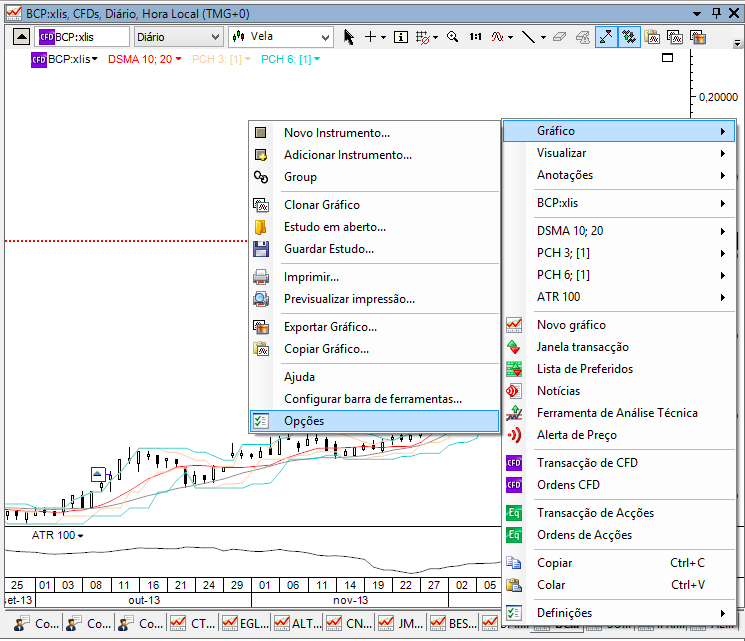Click the grid settings toolbar icon
This screenshot has height=641, width=745.
click(423, 37)
